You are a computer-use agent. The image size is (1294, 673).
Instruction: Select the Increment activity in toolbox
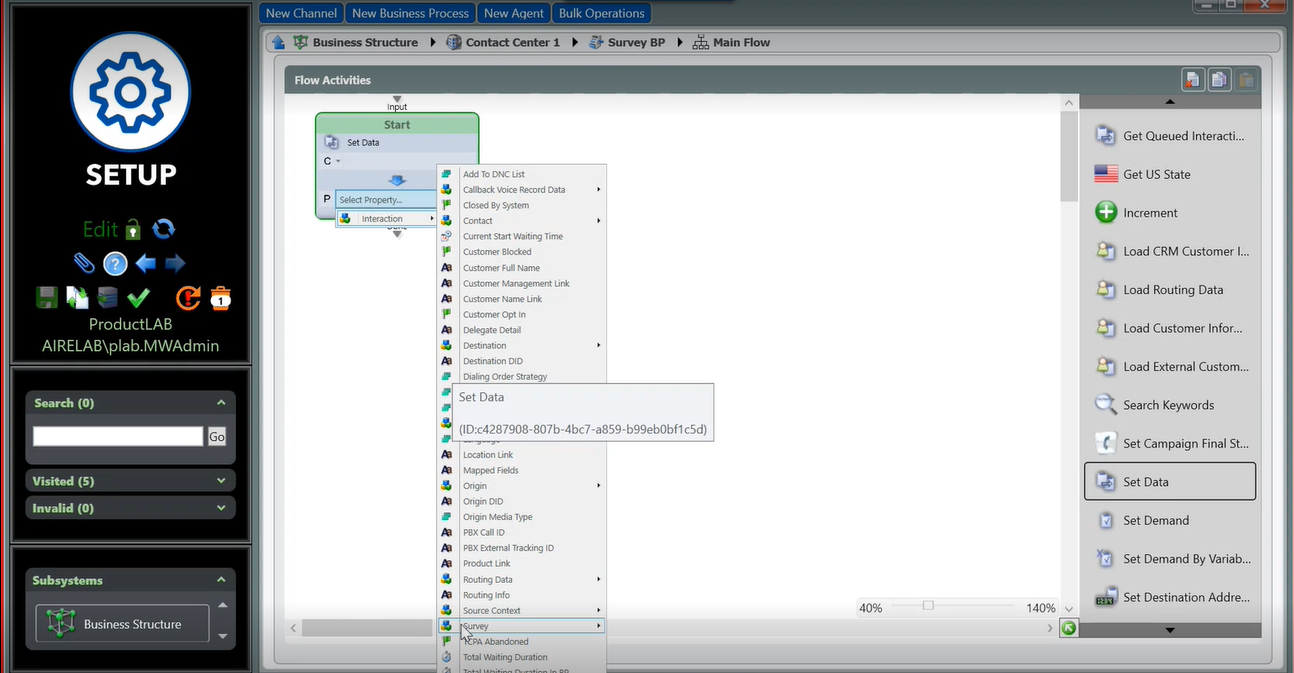[1150, 213]
